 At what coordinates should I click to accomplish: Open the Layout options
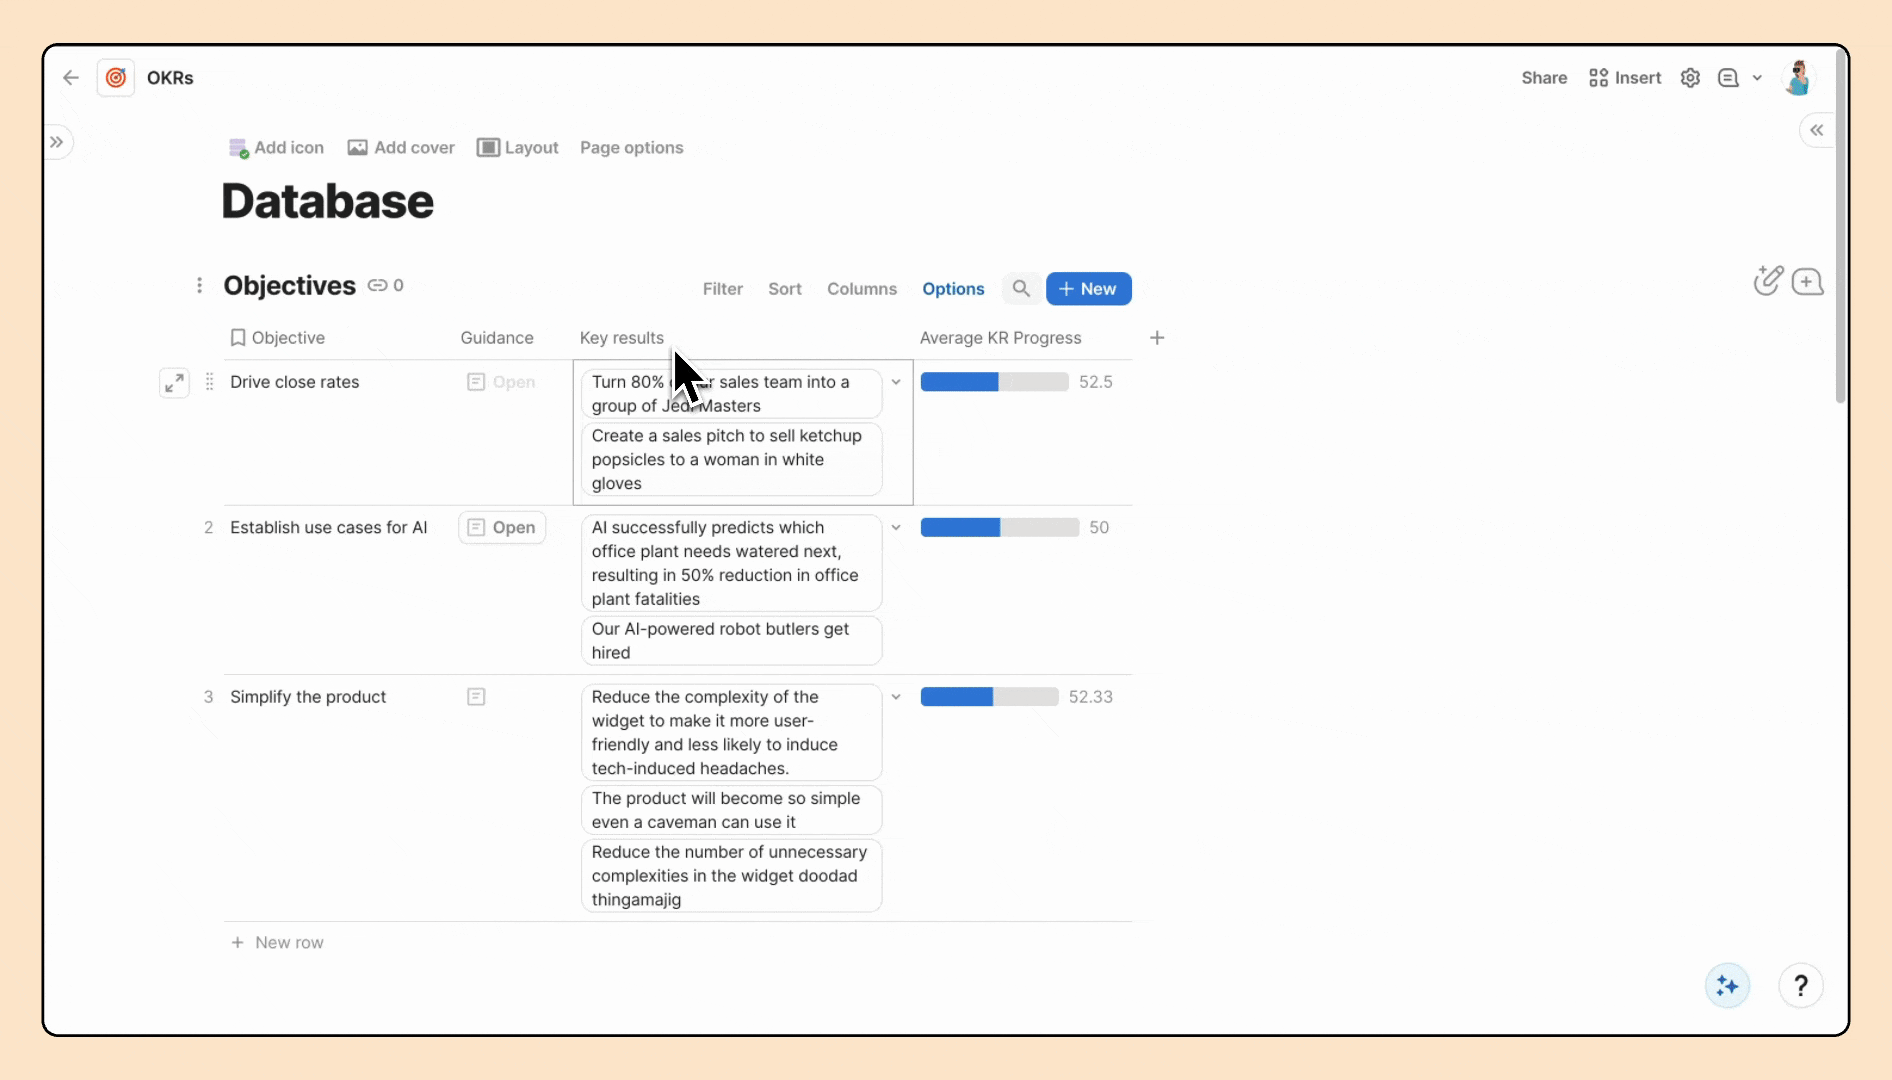click(518, 148)
